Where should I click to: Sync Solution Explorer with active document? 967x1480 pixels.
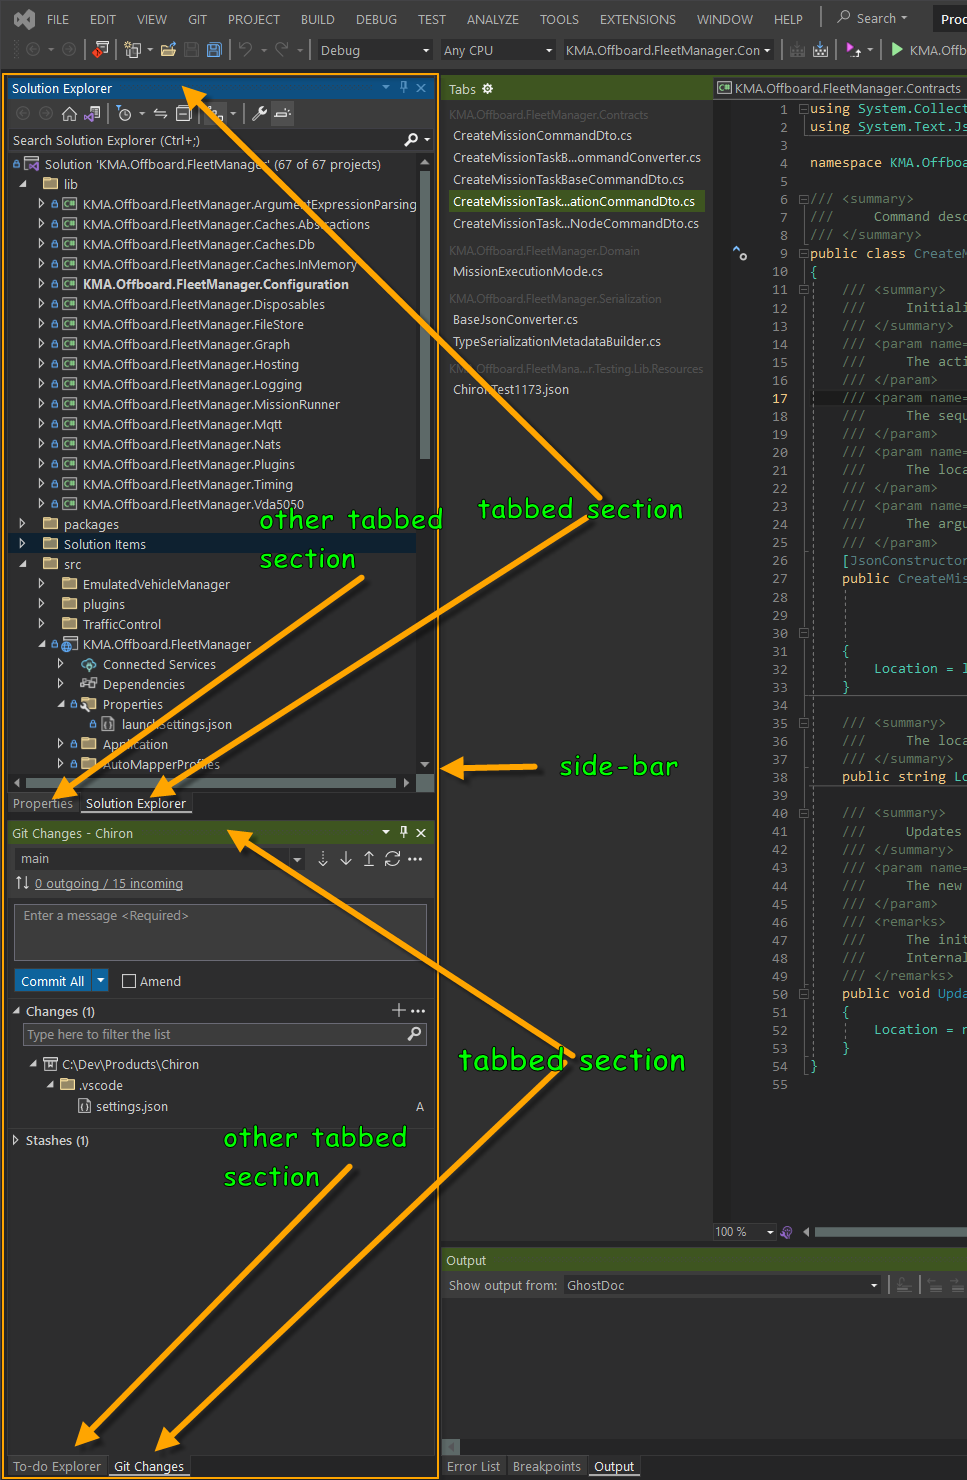(x=159, y=113)
